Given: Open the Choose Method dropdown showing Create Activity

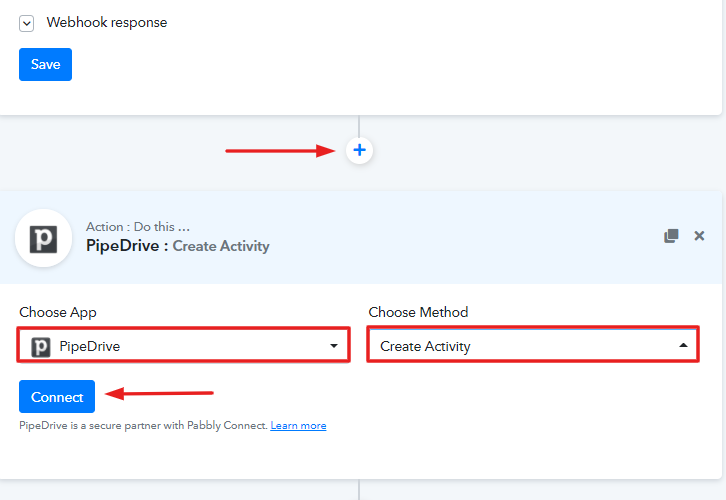Looking at the screenshot, I should point(532,345).
